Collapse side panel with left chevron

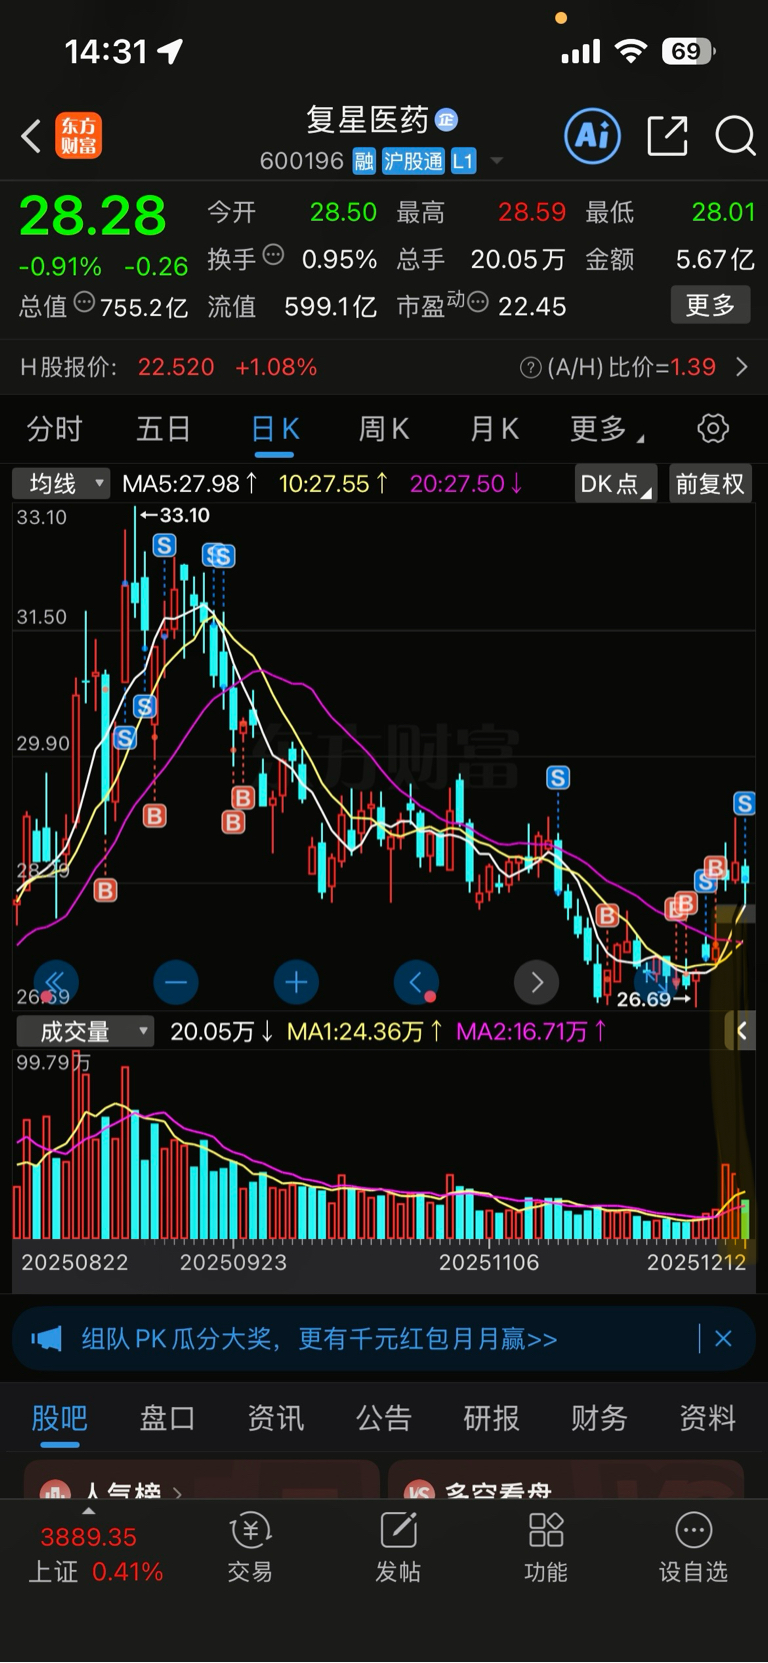(x=742, y=1031)
